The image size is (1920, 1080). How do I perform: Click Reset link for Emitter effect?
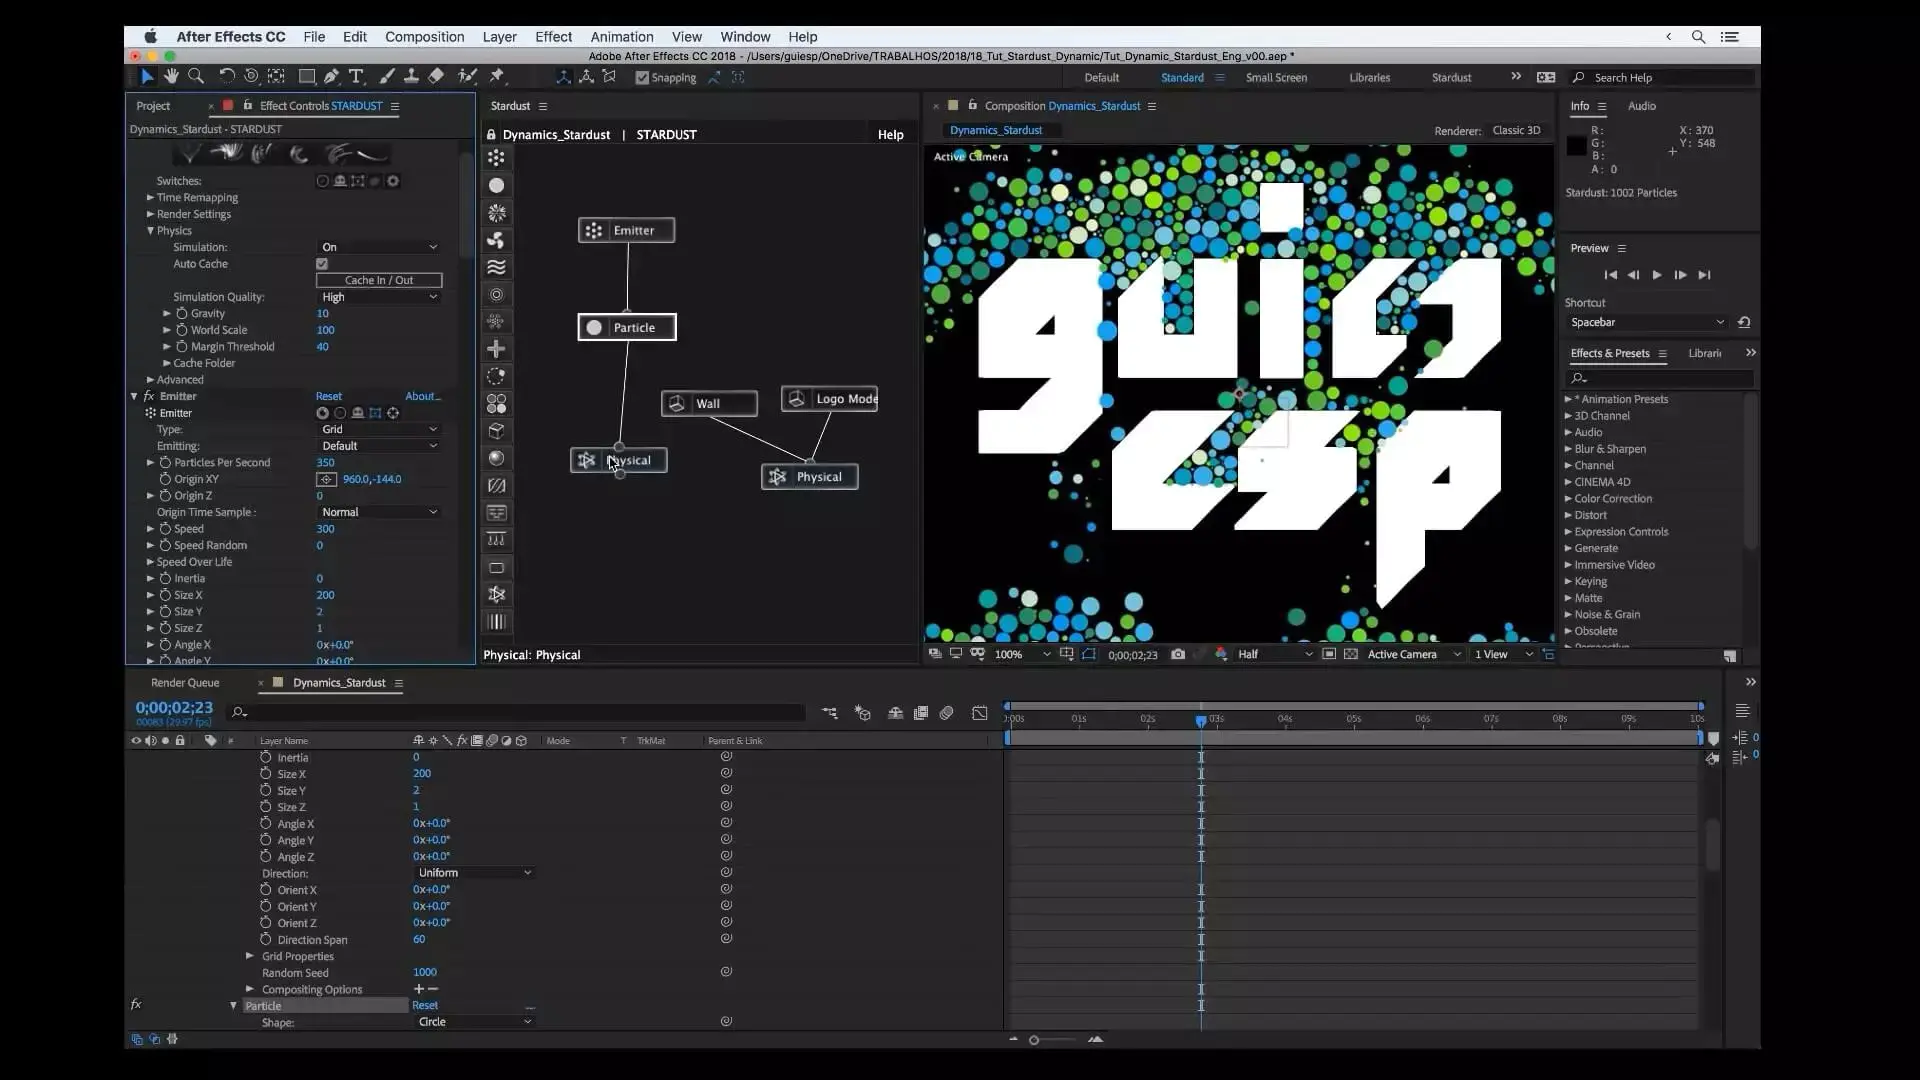[x=328, y=396]
